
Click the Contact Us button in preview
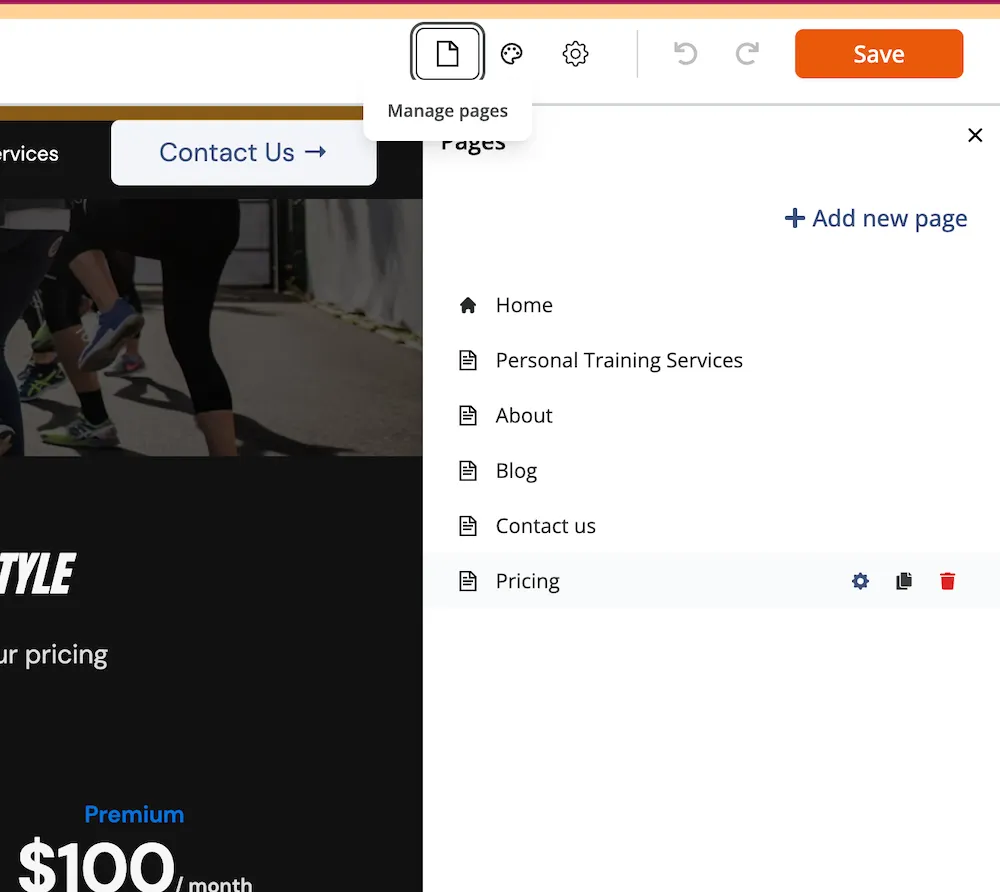click(244, 153)
